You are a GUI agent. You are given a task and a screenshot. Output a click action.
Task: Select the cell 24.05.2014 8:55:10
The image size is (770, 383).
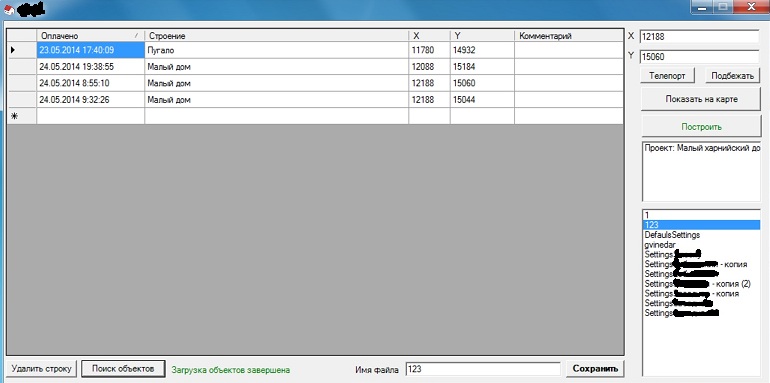point(90,83)
